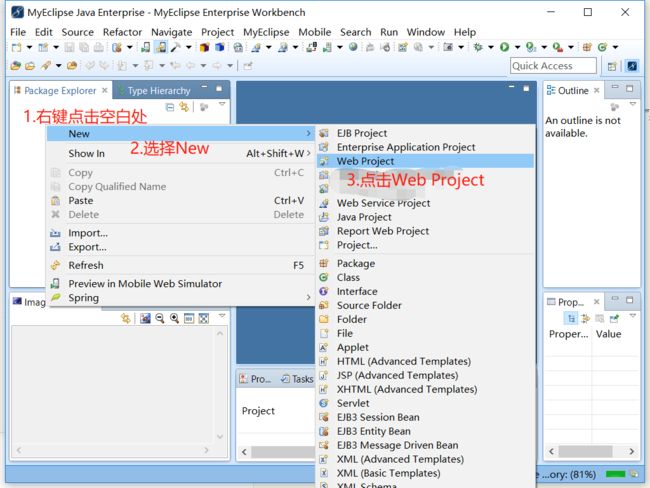Click the yellow deploy cube toolbar icon
Image resolution: width=650 pixels, height=488 pixels.
point(204,47)
